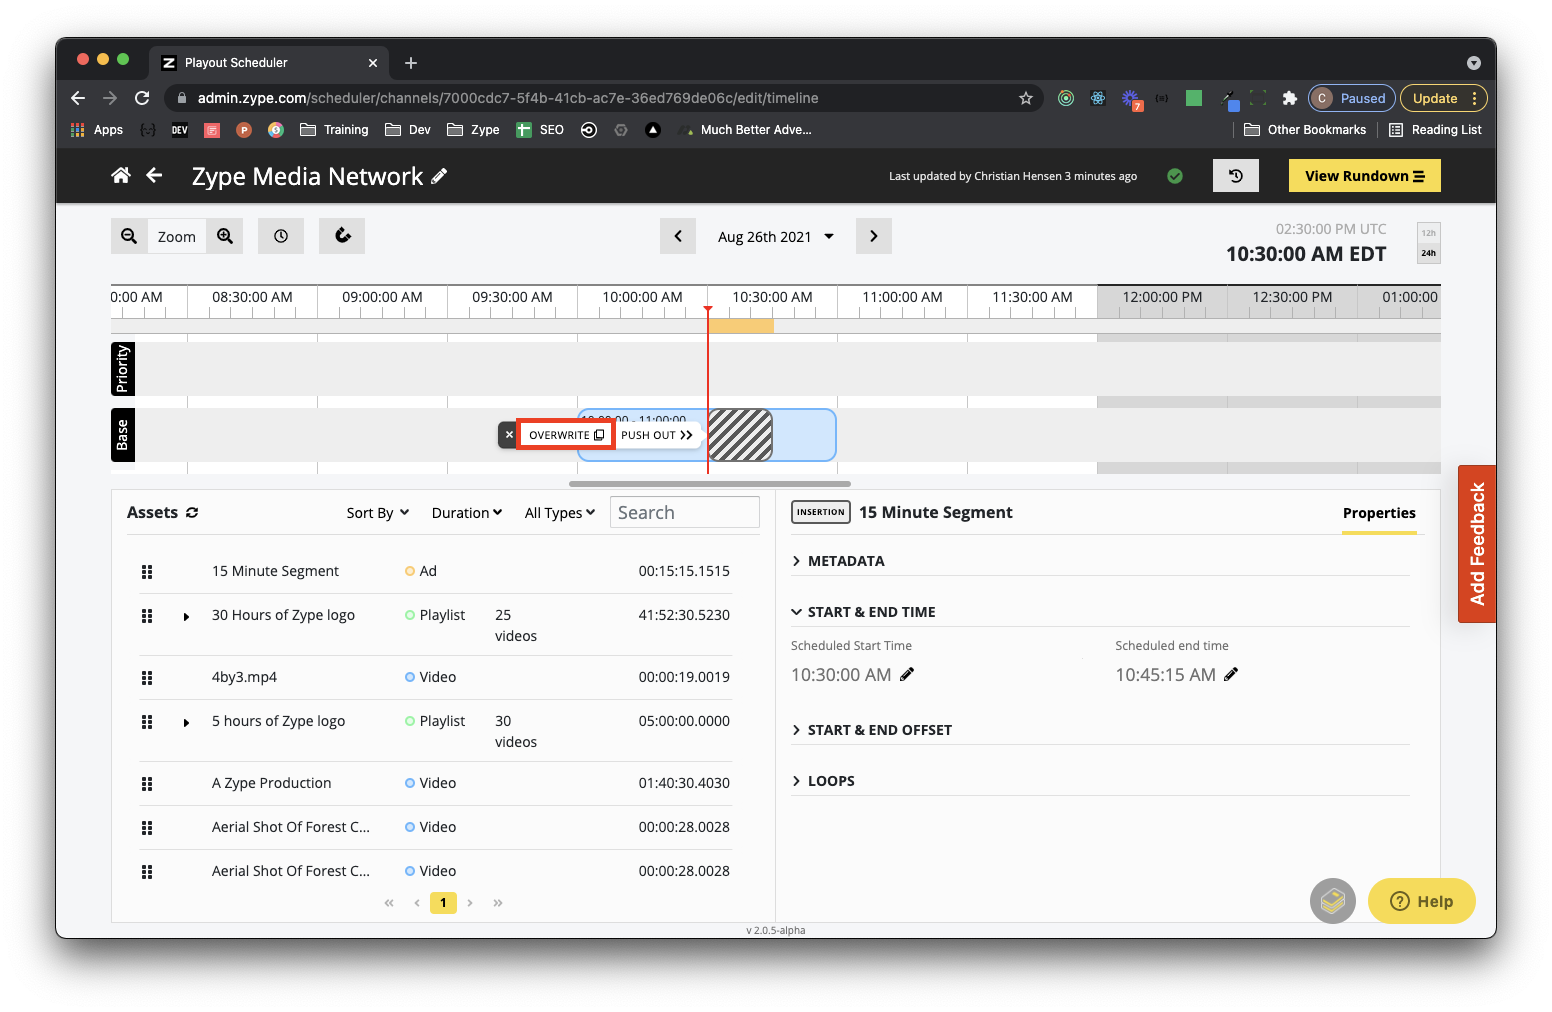Viewport: 1552px width, 1012px height.
Task: Grab the handle for 30 Hours of Zype logo
Action: [147, 616]
